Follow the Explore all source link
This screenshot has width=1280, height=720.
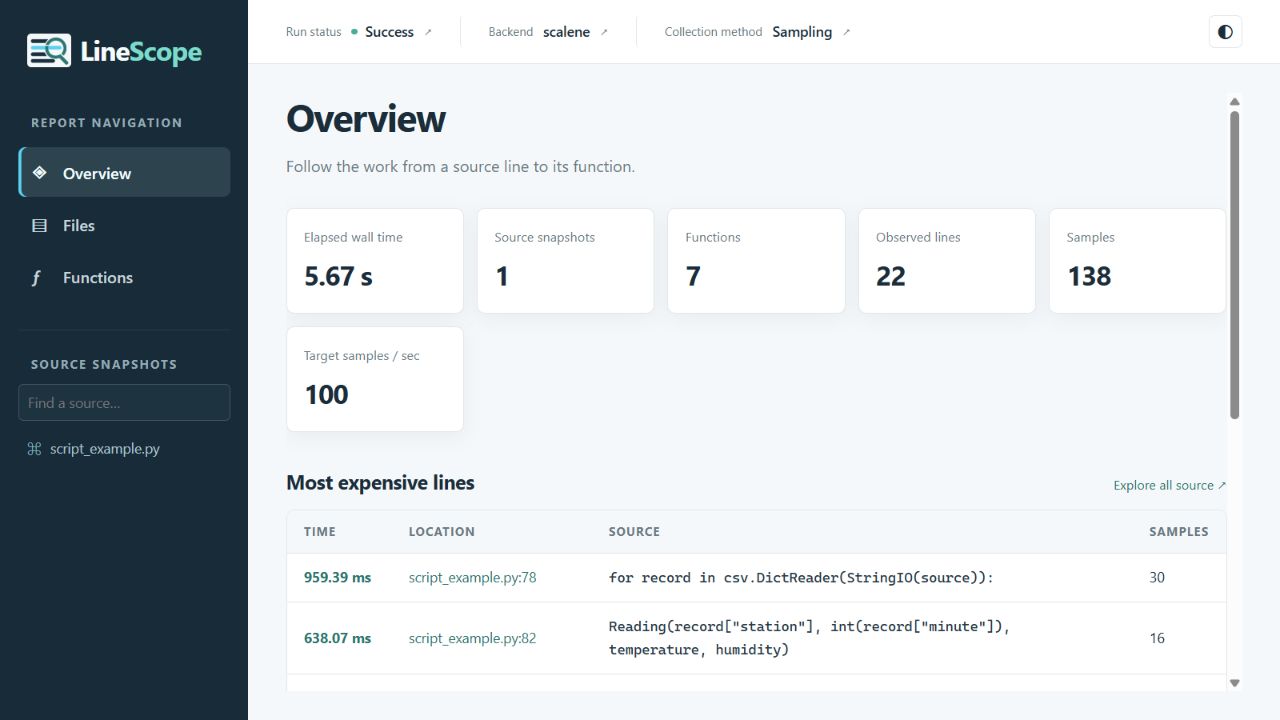pos(1170,485)
